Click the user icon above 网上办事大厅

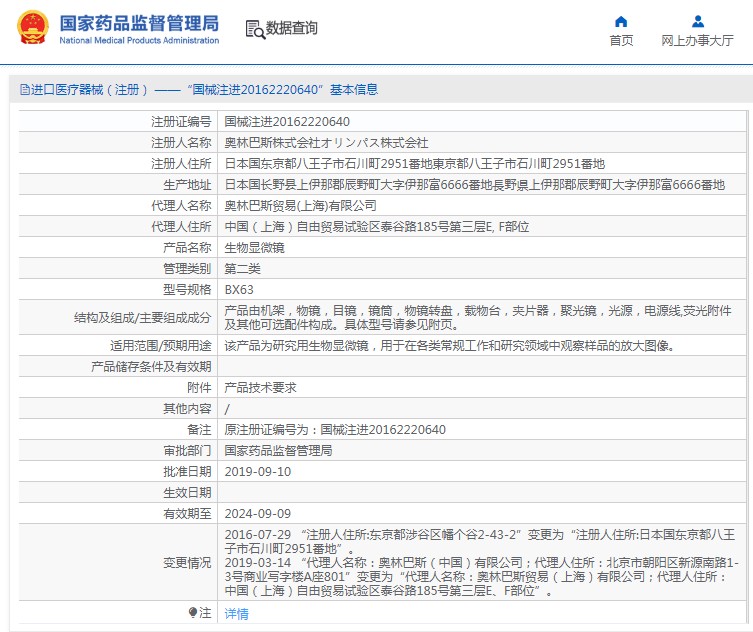[698, 22]
